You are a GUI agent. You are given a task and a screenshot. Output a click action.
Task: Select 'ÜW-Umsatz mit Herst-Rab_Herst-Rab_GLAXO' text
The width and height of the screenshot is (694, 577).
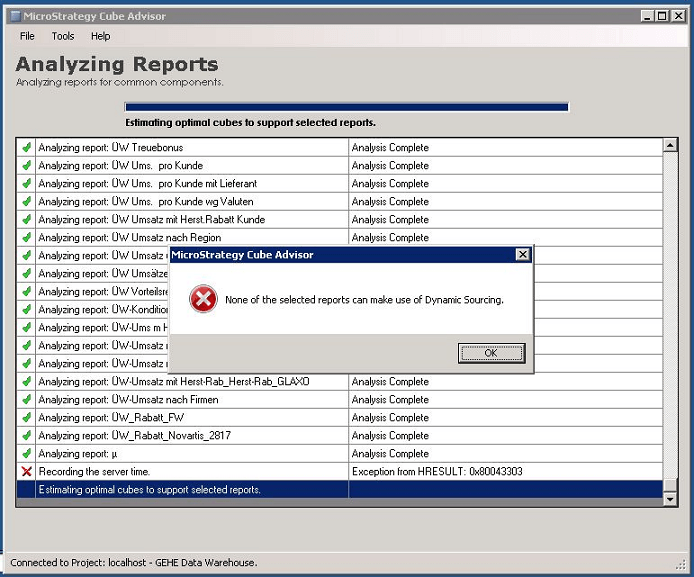tap(210, 381)
